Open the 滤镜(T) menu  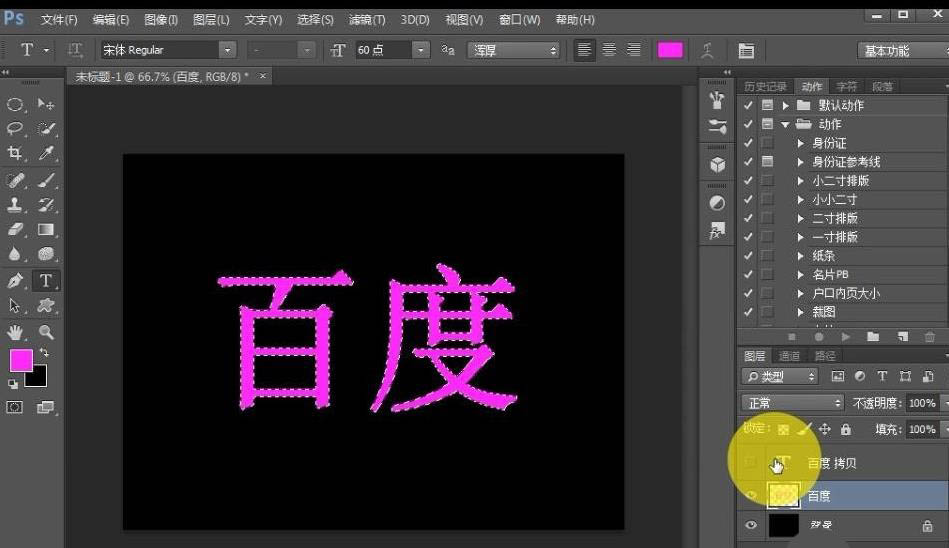pos(367,19)
